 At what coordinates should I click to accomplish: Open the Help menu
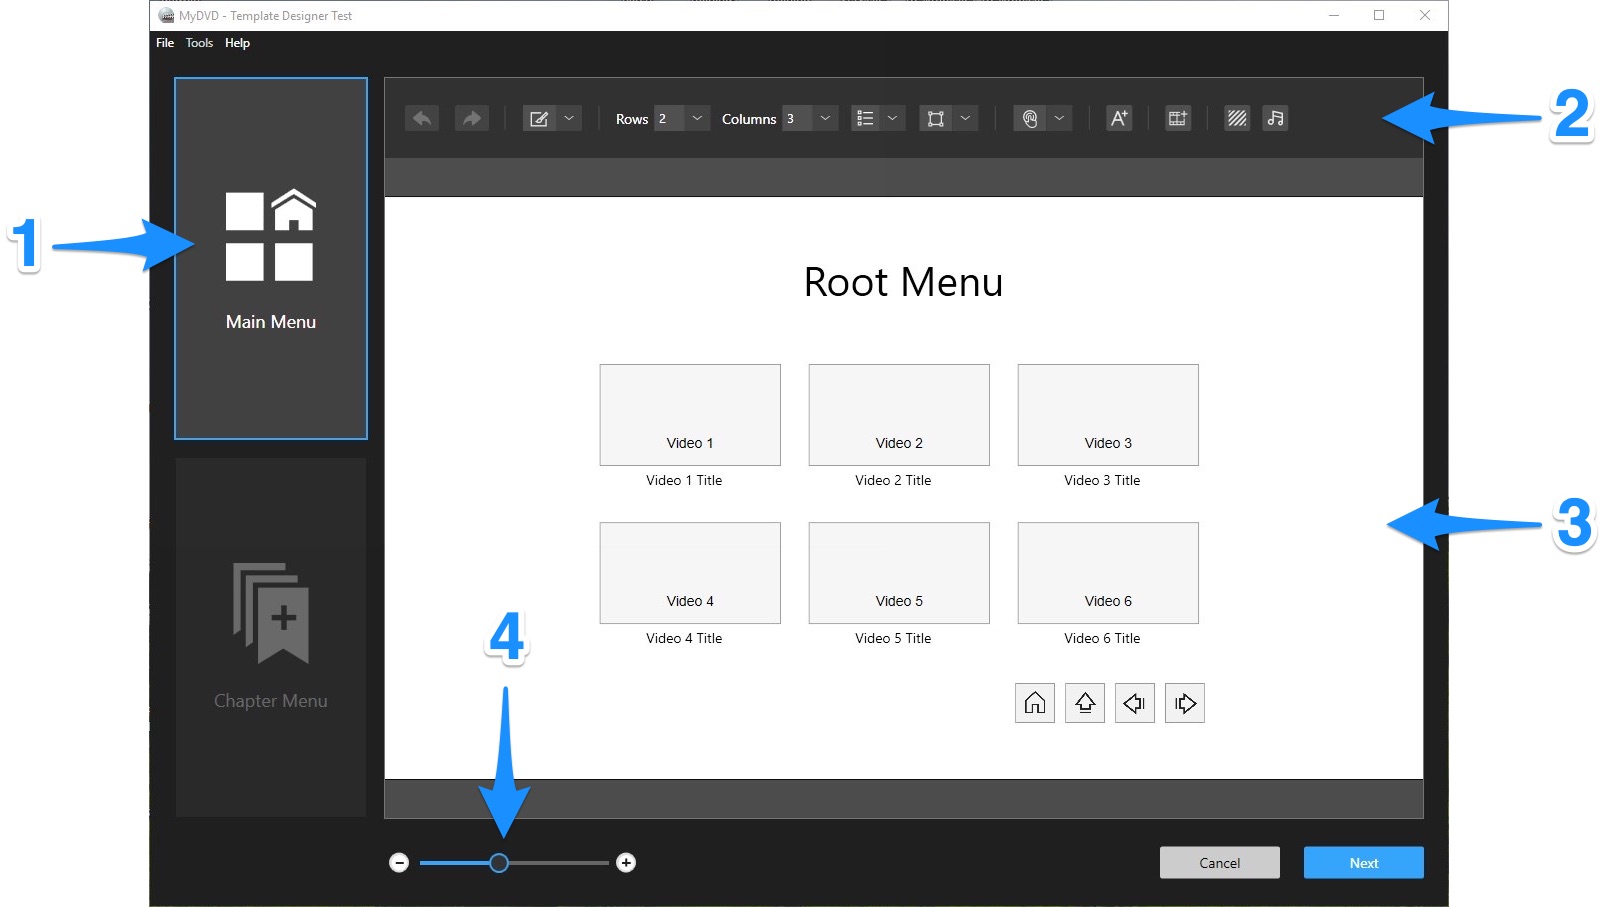tap(237, 43)
